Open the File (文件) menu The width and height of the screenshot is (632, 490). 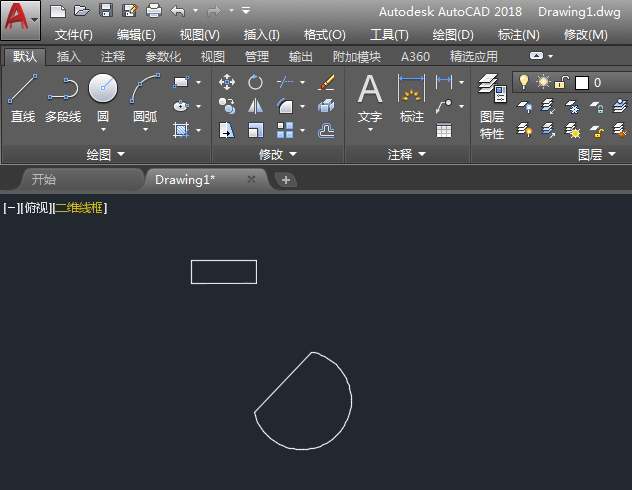click(x=73, y=34)
